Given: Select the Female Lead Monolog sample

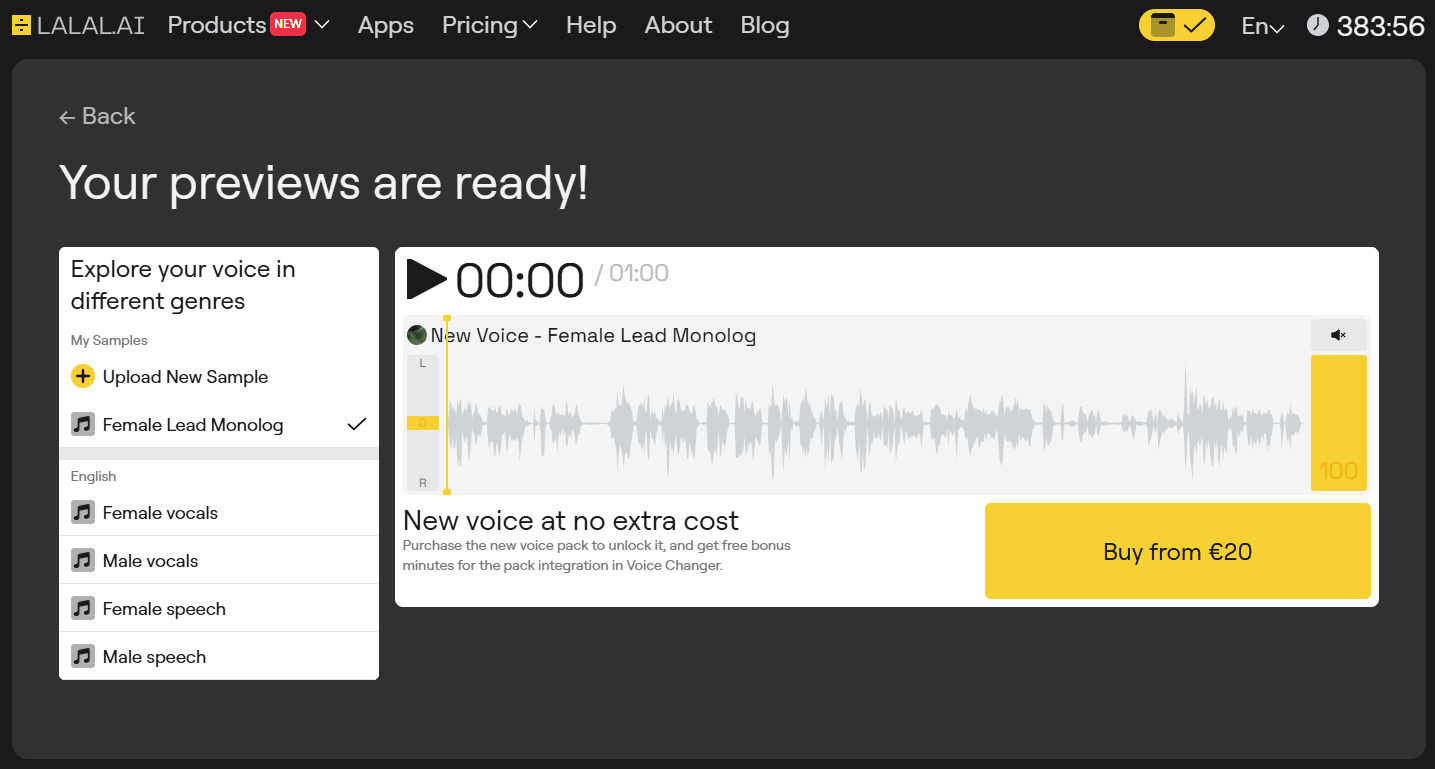Looking at the screenshot, I should [x=219, y=425].
